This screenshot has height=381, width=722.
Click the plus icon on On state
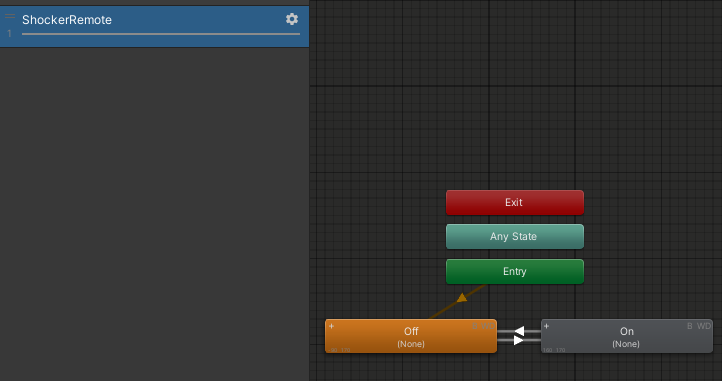(547, 326)
